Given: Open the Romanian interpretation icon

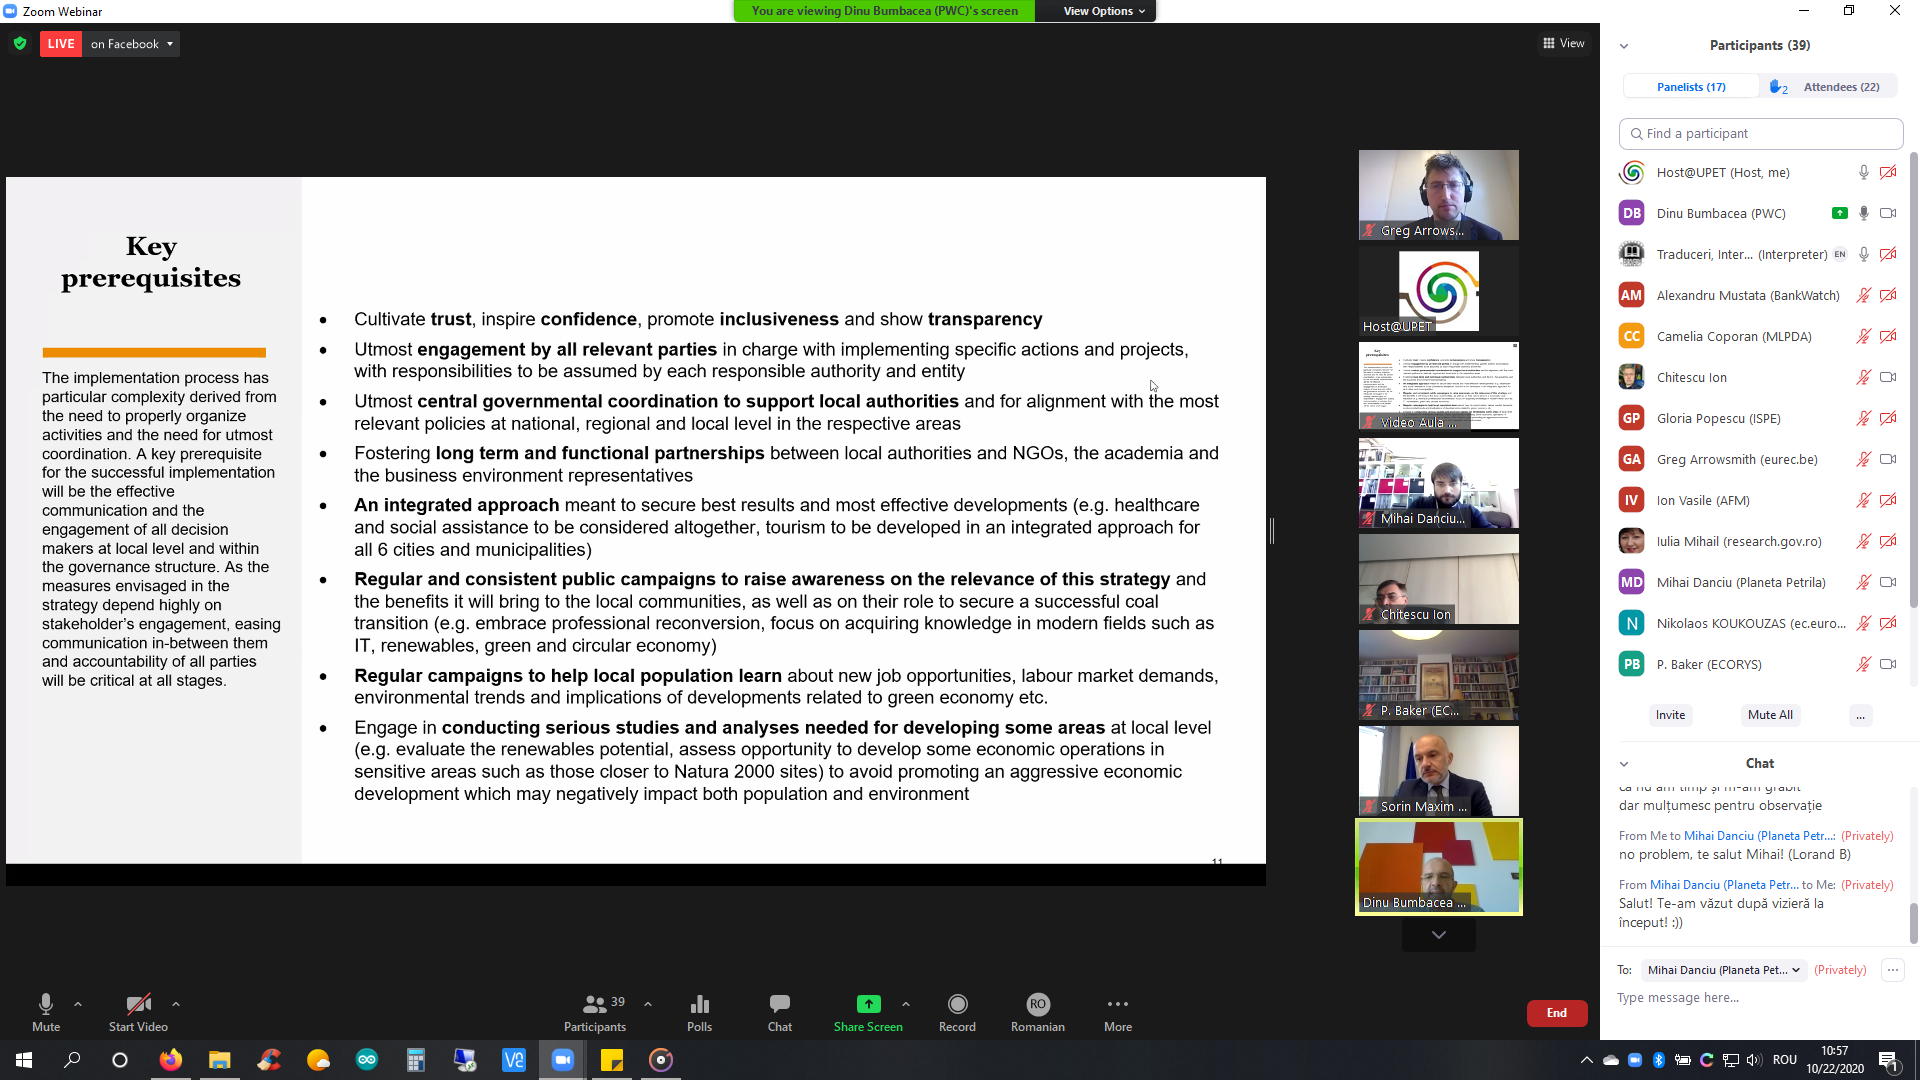Looking at the screenshot, I should (x=1037, y=1004).
